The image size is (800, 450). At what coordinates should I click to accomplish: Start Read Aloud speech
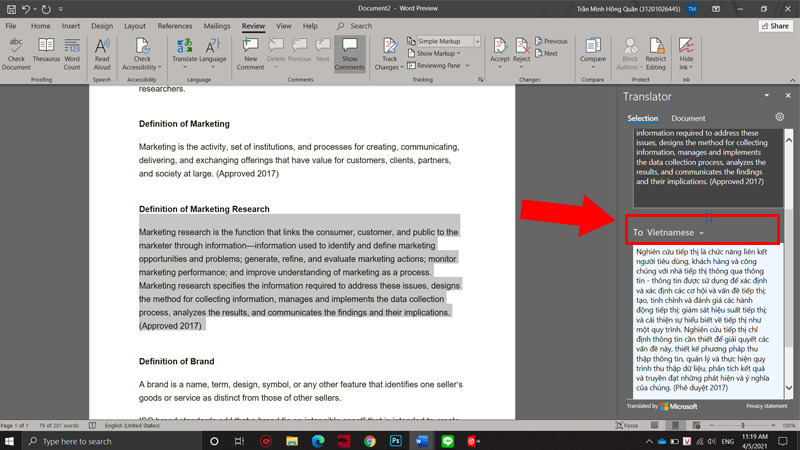point(102,50)
